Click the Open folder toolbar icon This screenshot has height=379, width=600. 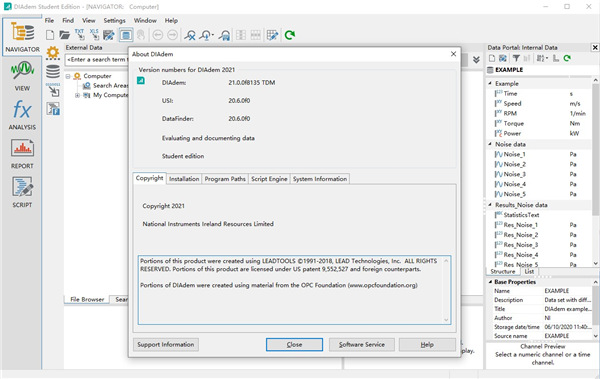click(64, 35)
